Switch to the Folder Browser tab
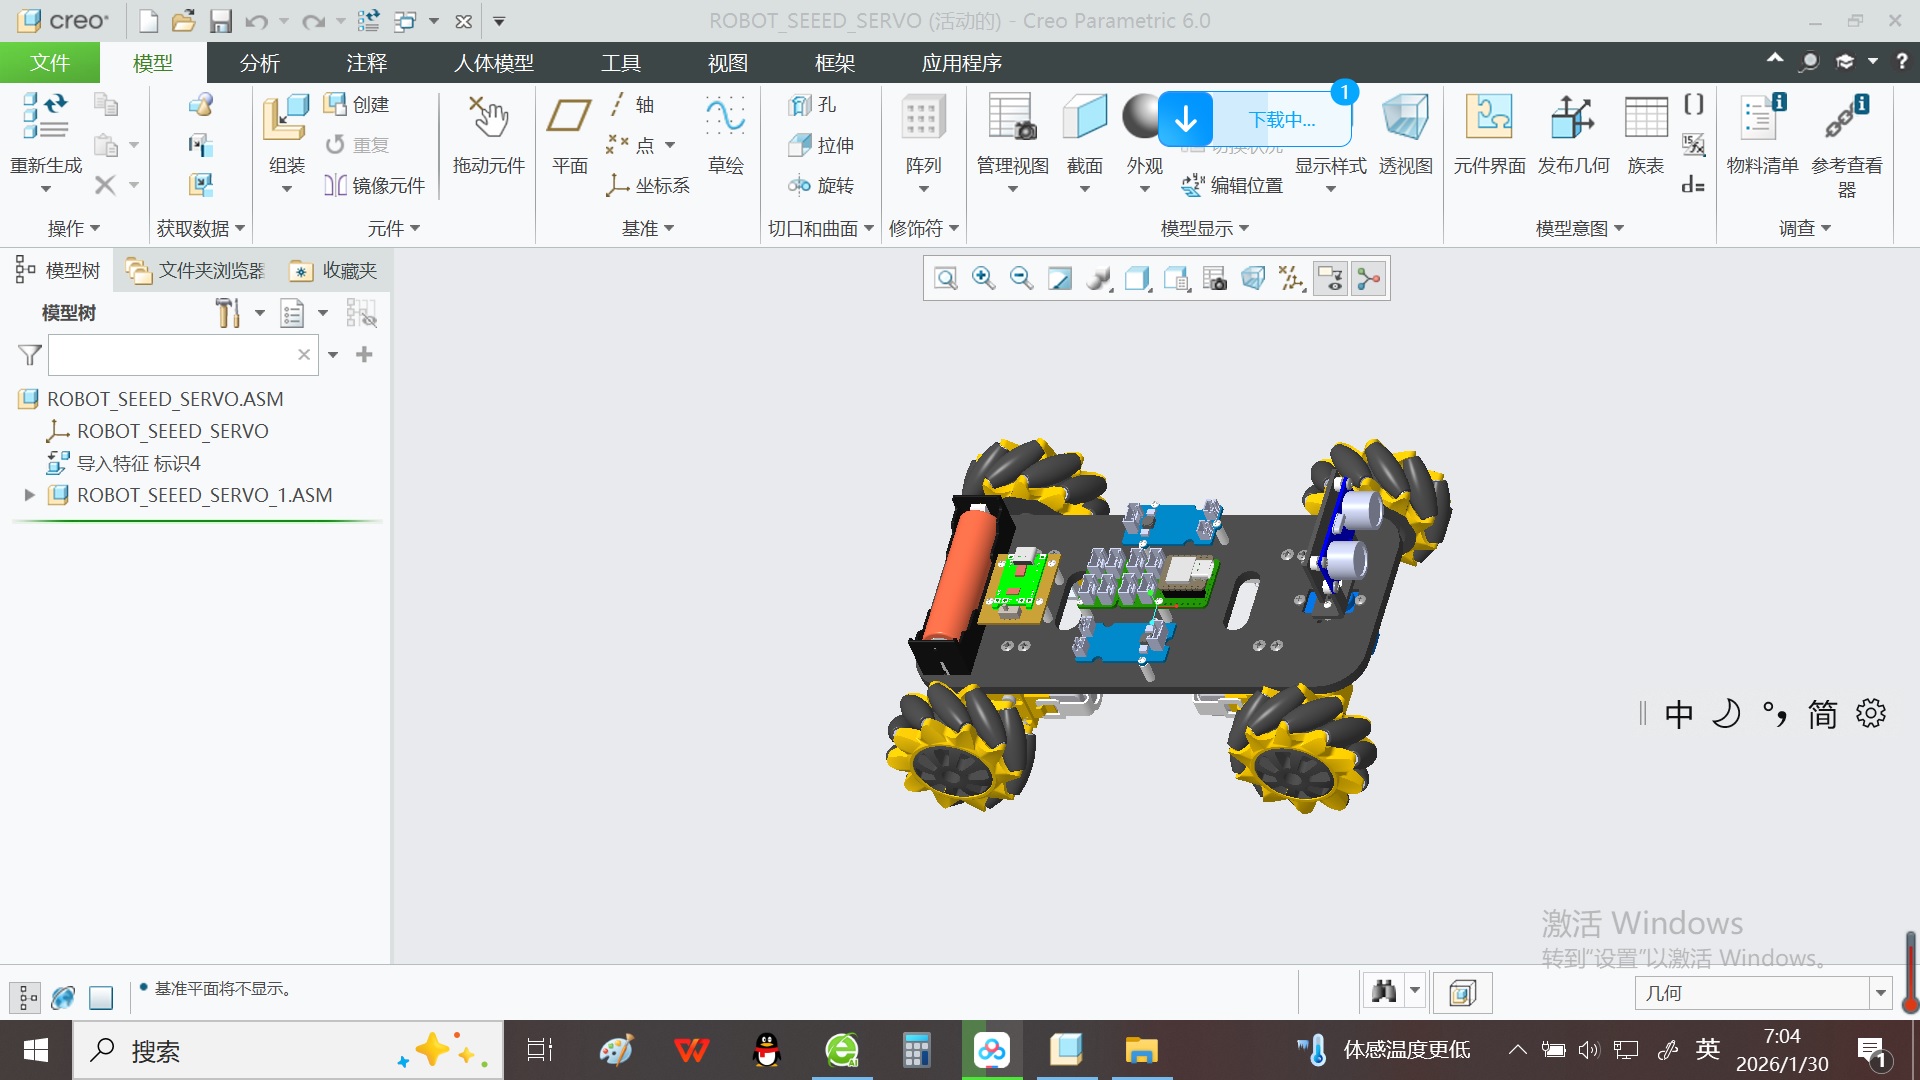Image resolution: width=1920 pixels, height=1080 pixels. pos(196,271)
